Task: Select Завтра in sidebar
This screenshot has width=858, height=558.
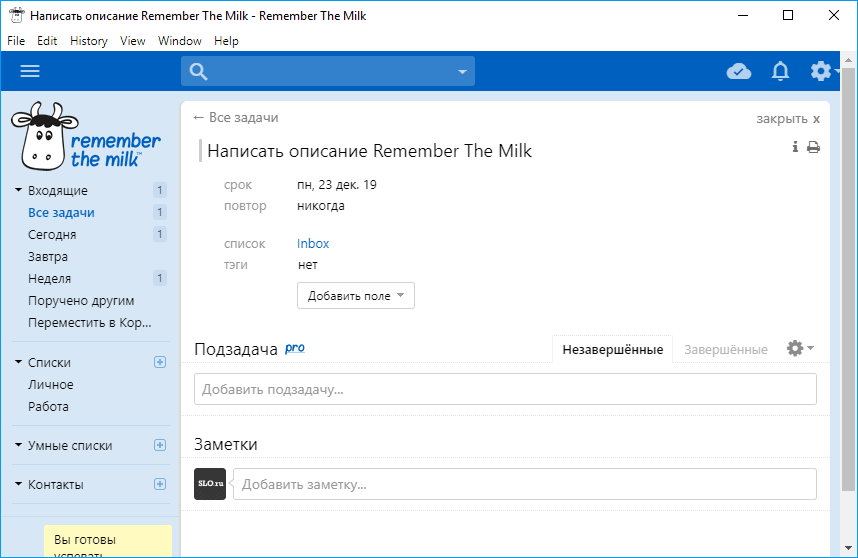Action: pyautogui.click(x=48, y=256)
